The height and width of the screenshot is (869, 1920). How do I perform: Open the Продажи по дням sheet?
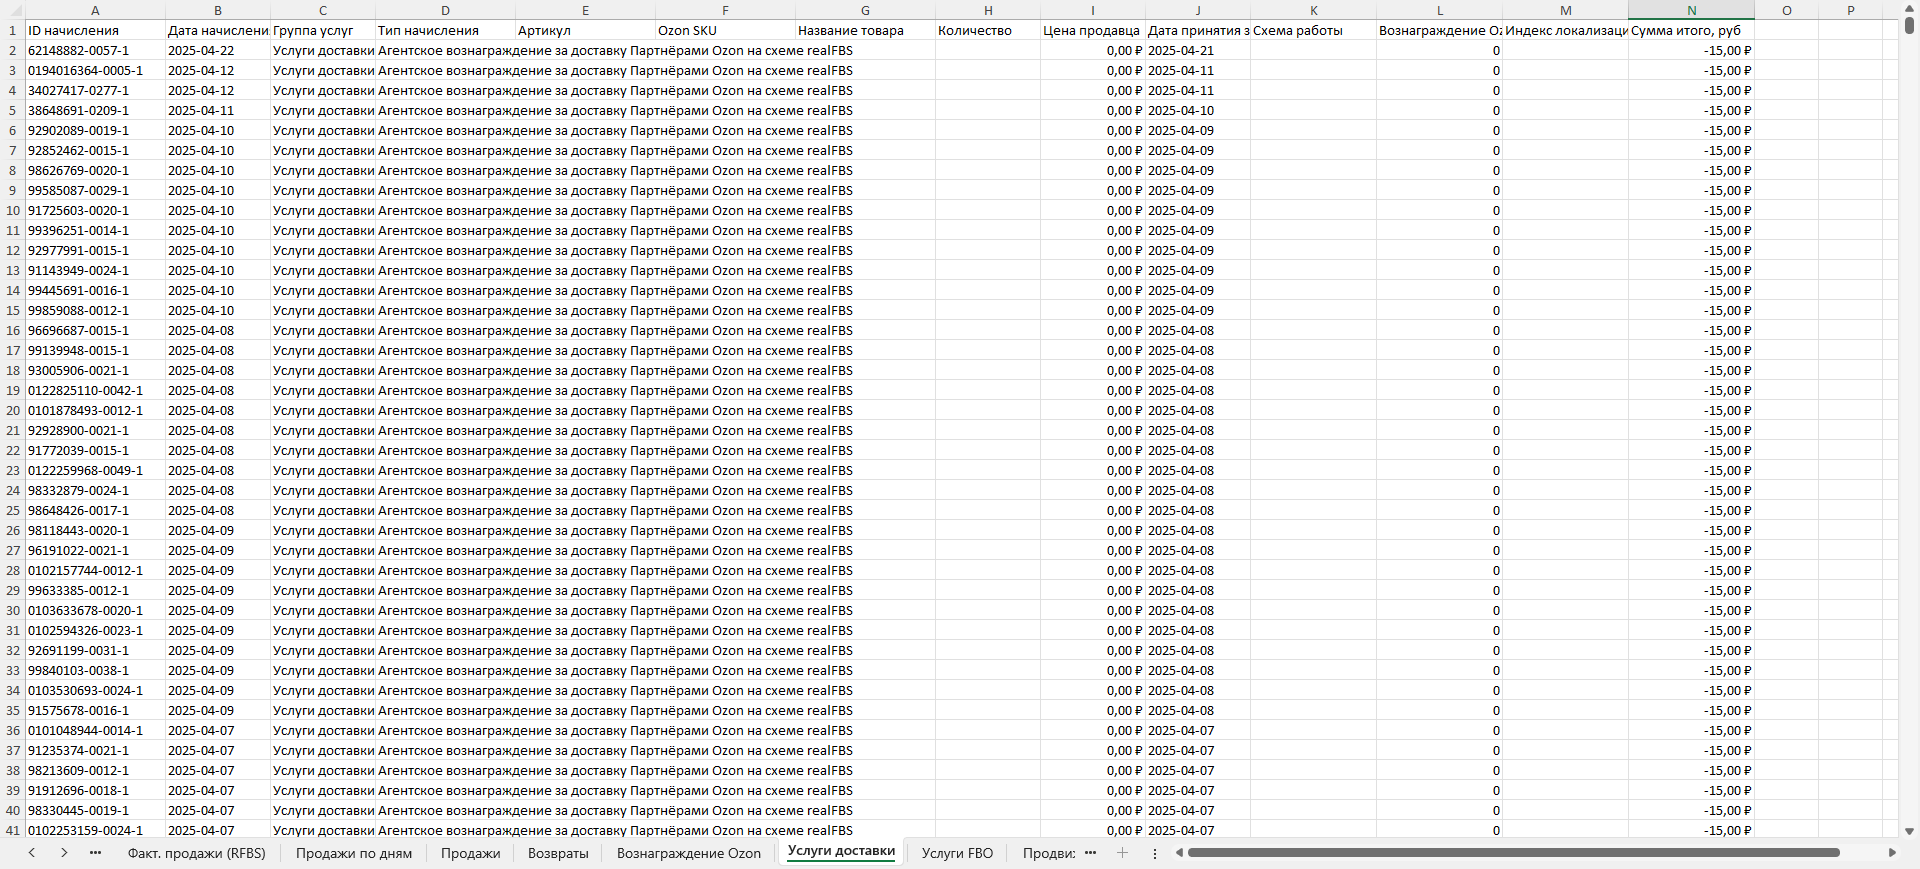click(354, 853)
